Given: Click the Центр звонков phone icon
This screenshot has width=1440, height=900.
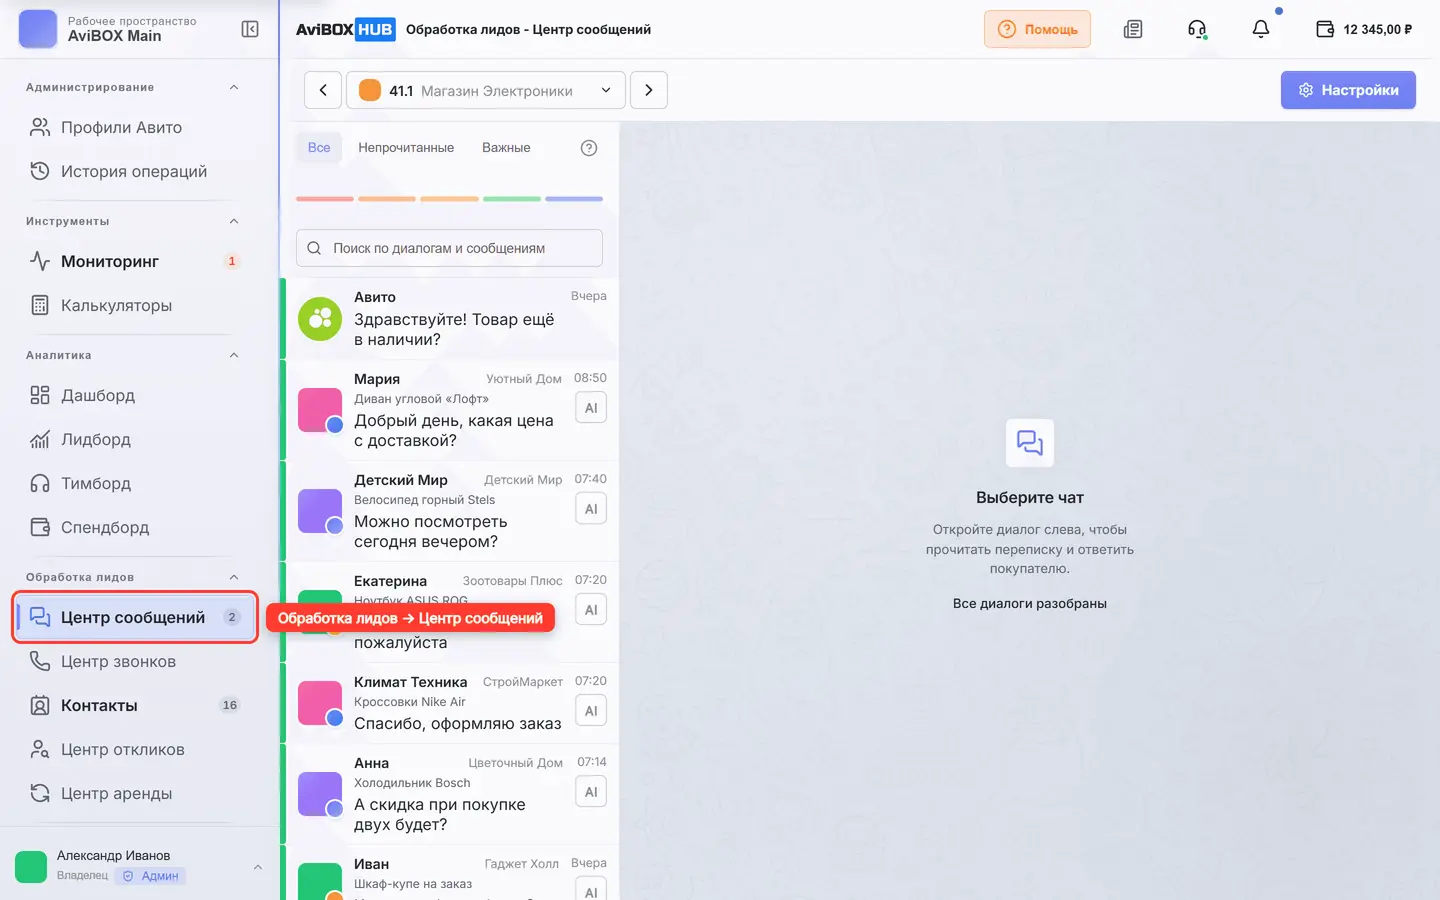Looking at the screenshot, I should (40, 661).
